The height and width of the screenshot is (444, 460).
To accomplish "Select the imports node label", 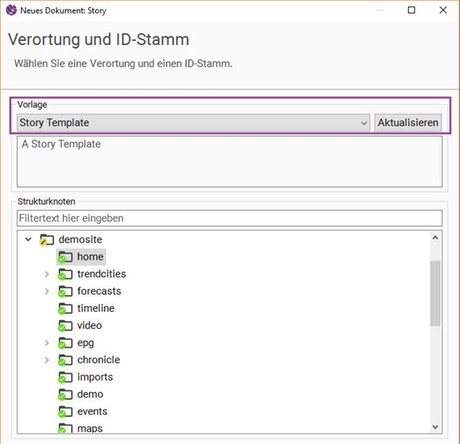I will pyautogui.click(x=95, y=377).
